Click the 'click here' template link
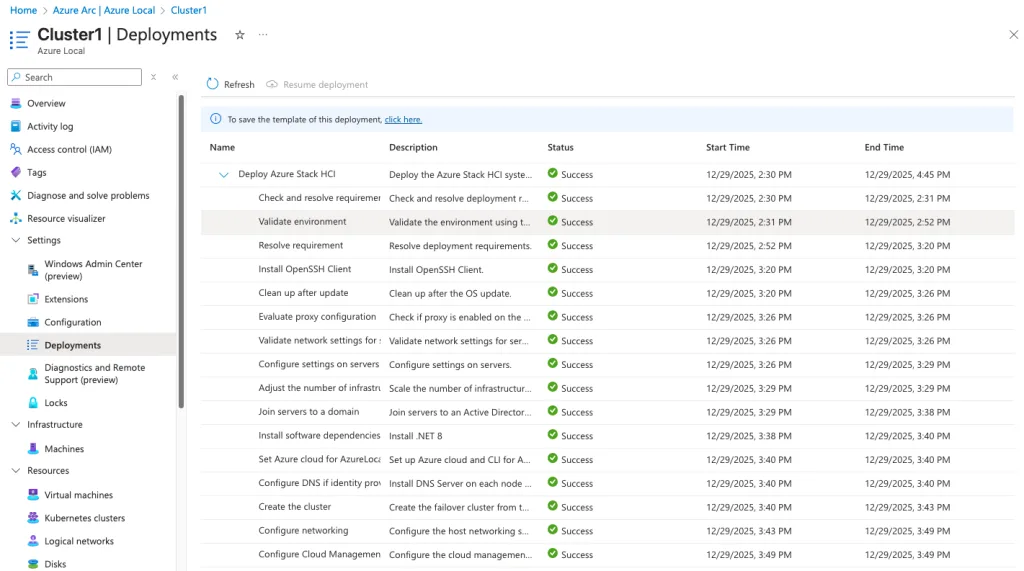The height and width of the screenshot is (571, 1024). [403, 120]
